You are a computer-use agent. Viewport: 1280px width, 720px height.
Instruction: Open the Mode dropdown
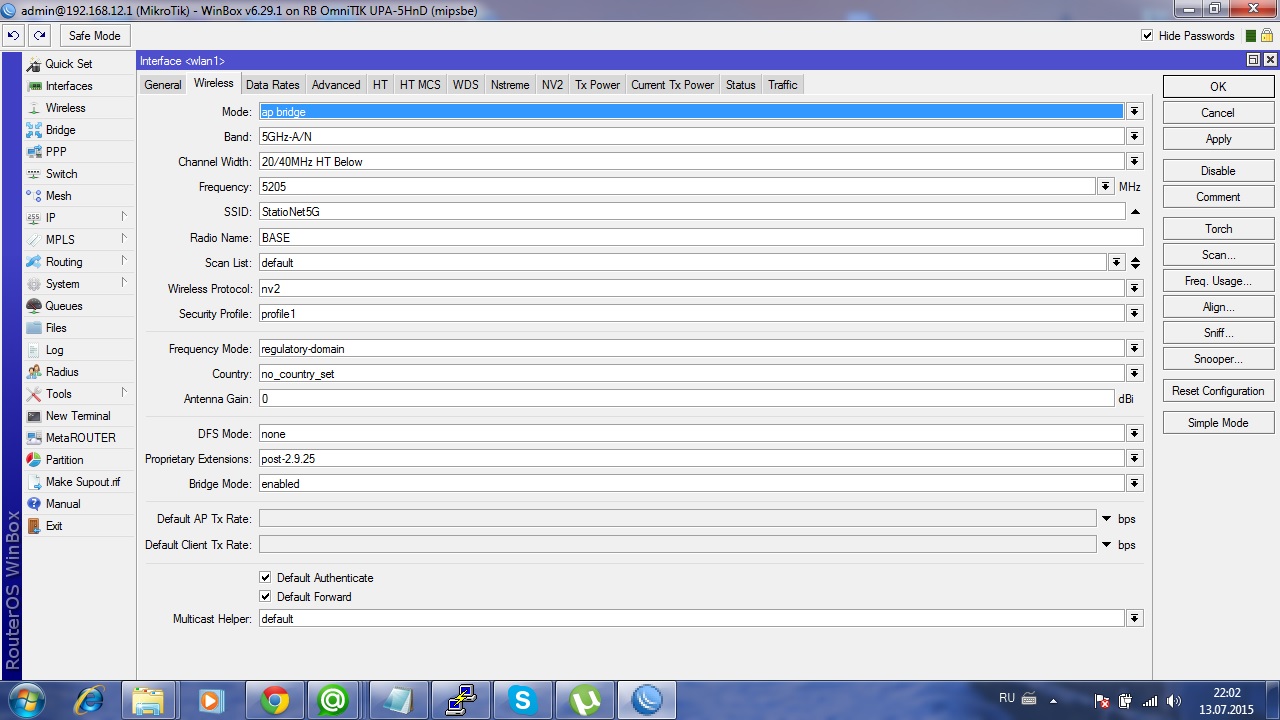coord(1134,112)
